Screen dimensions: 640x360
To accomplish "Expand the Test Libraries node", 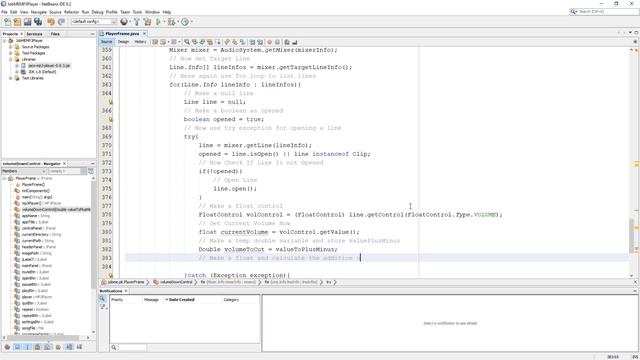I will pos(11,78).
